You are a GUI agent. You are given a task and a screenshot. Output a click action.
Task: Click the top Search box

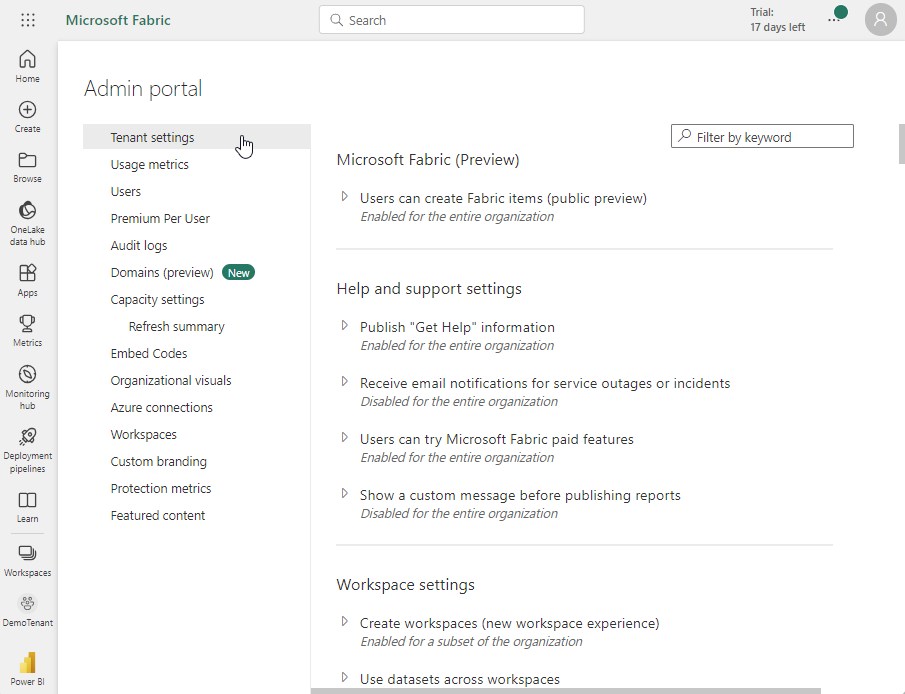[452, 20]
